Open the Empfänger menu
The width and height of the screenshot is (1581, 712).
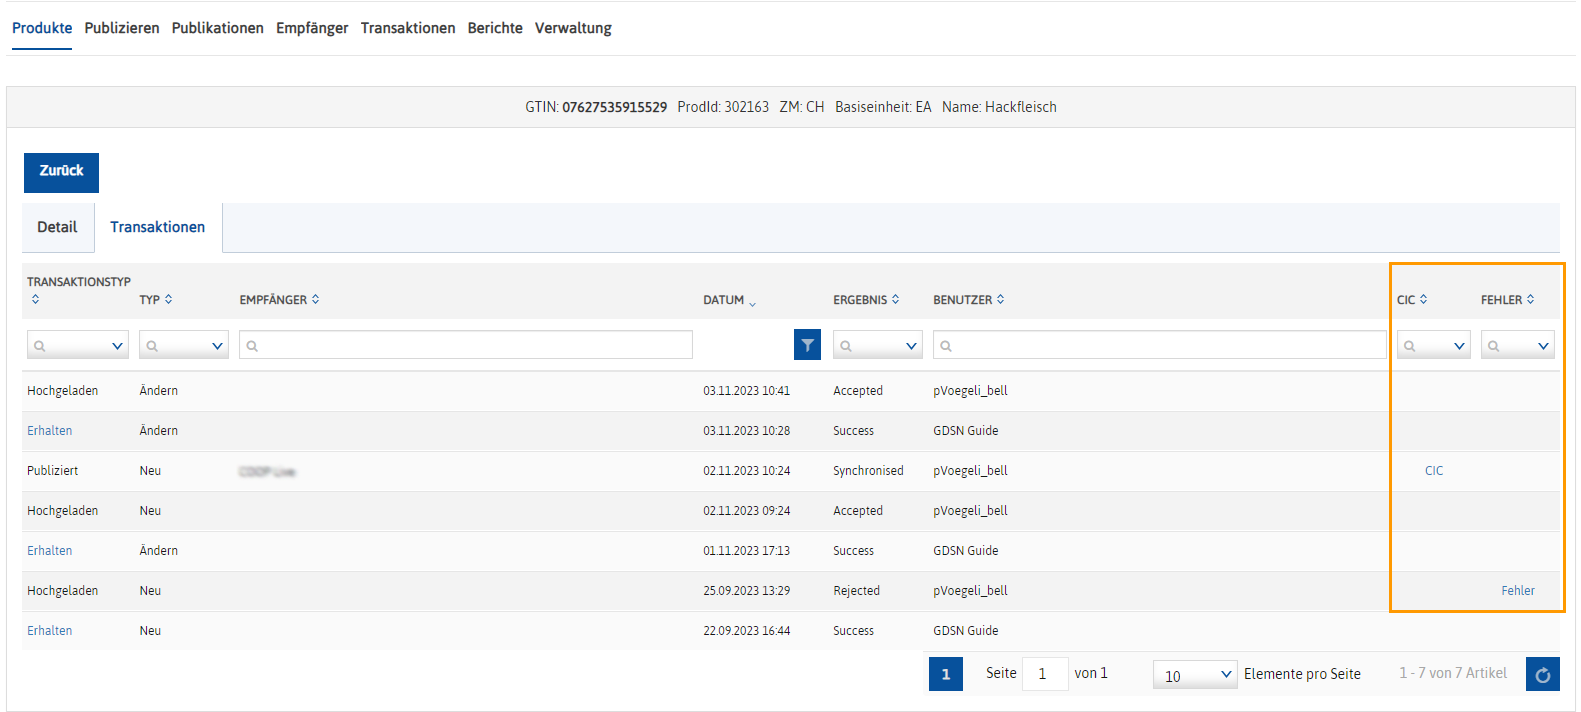pyautogui.click(x=312, y=28)
